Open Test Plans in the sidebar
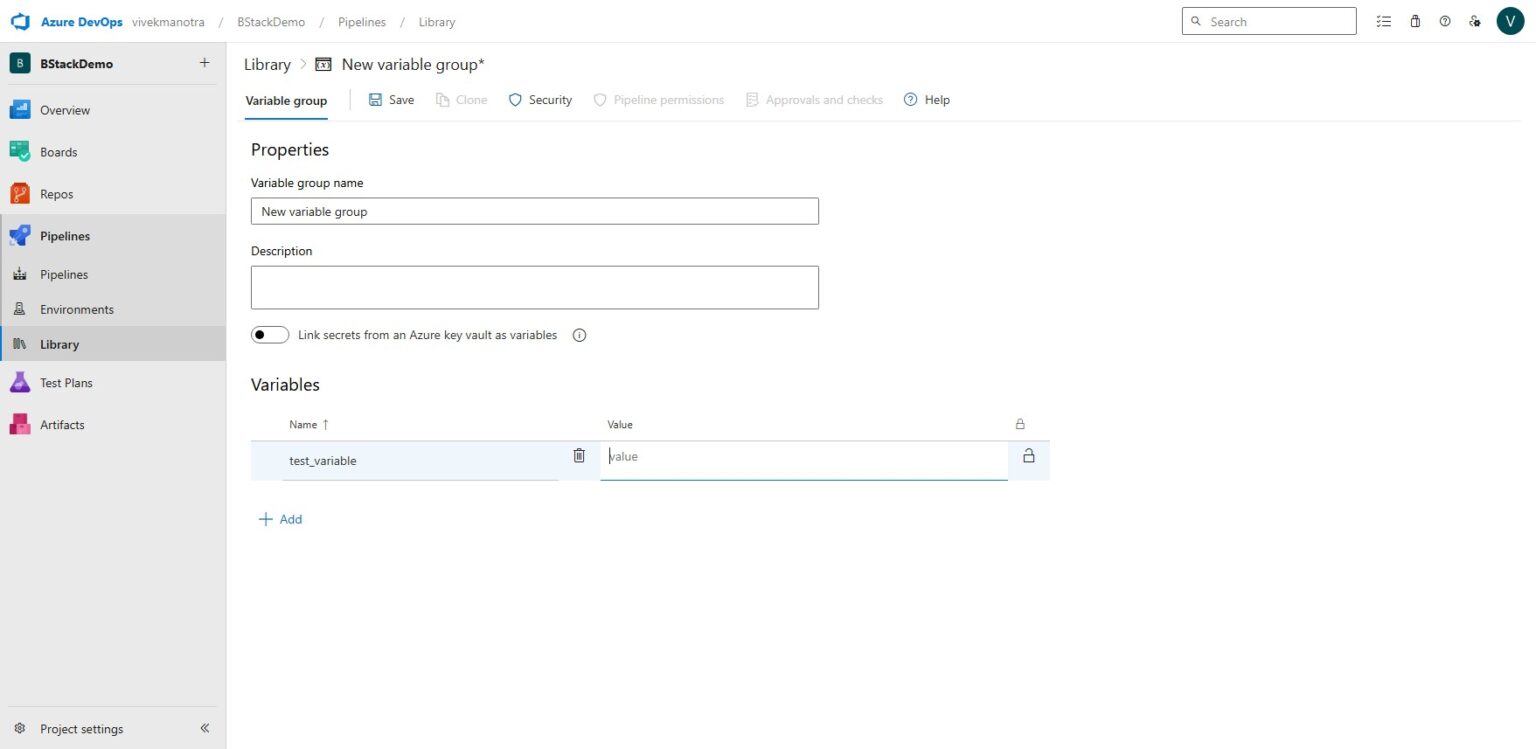 [66, 383]
